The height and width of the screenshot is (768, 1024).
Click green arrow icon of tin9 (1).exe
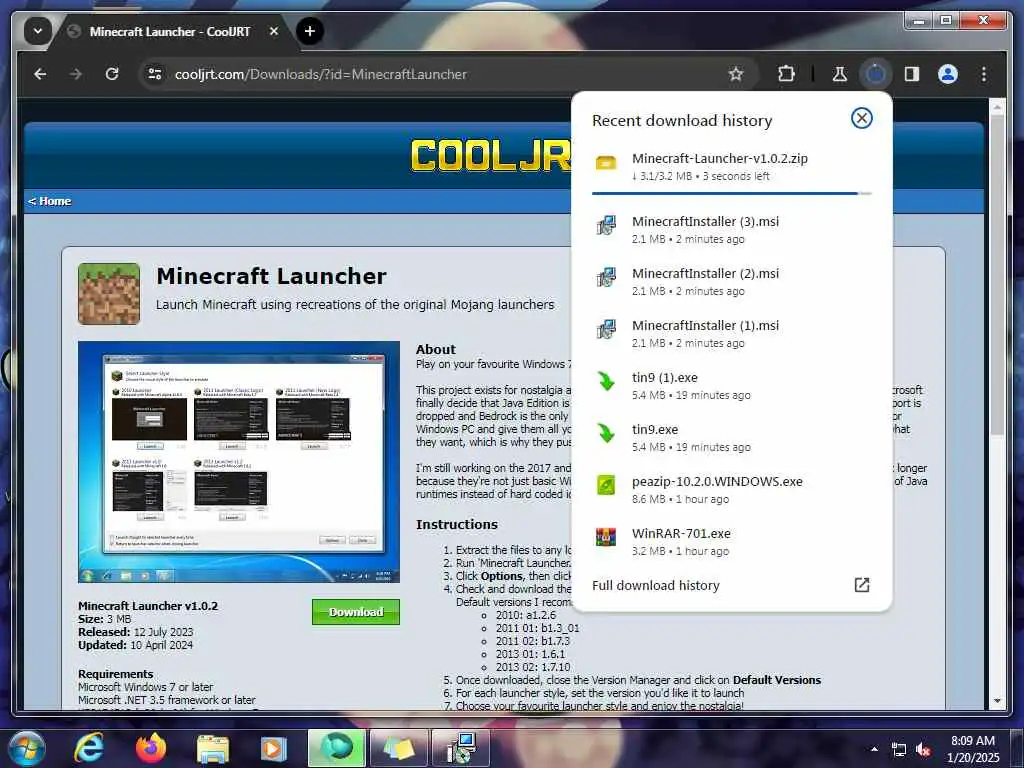pos(606,381)
